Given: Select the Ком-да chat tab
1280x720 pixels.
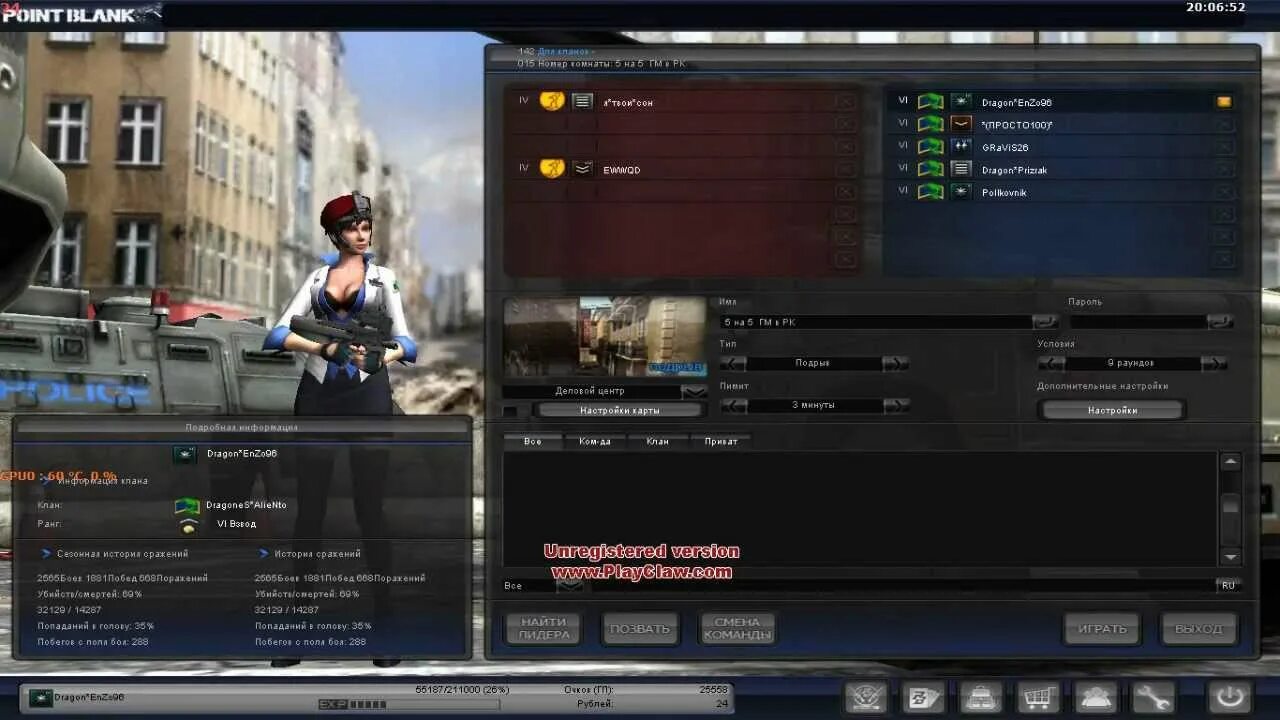Looking at the screenshot, I should pyautogui.click(x=595, y=441).
